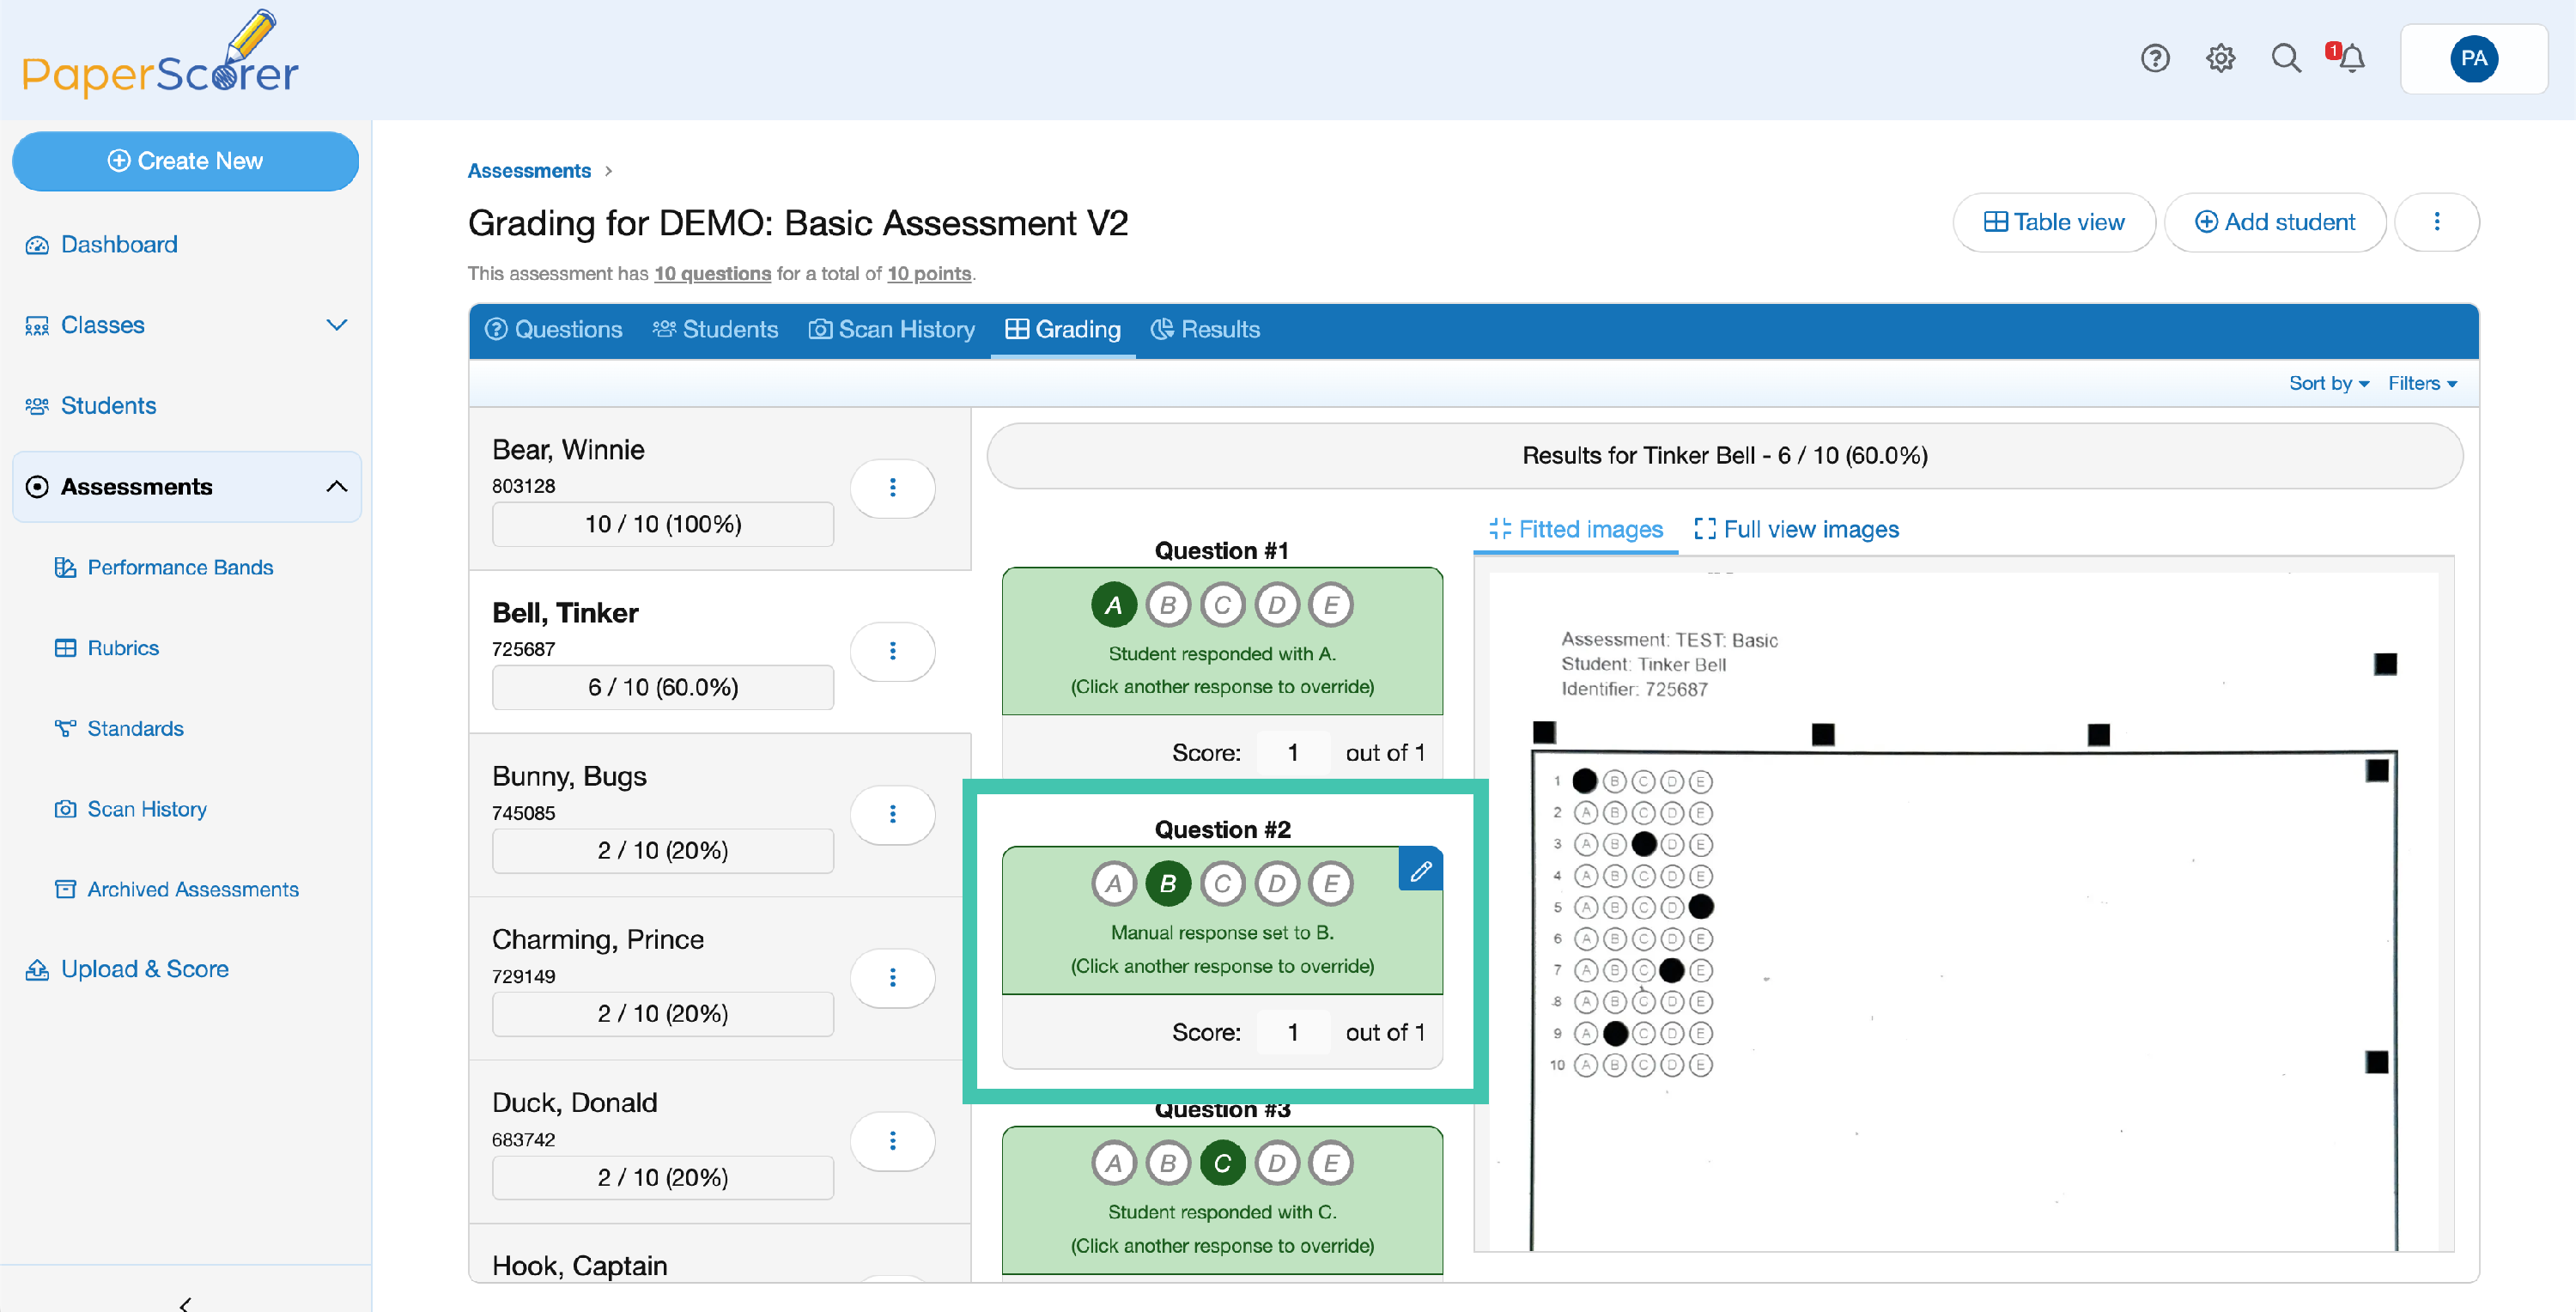
Task: Open the Filters dropdown
Action: click(x=2422, y=384)
